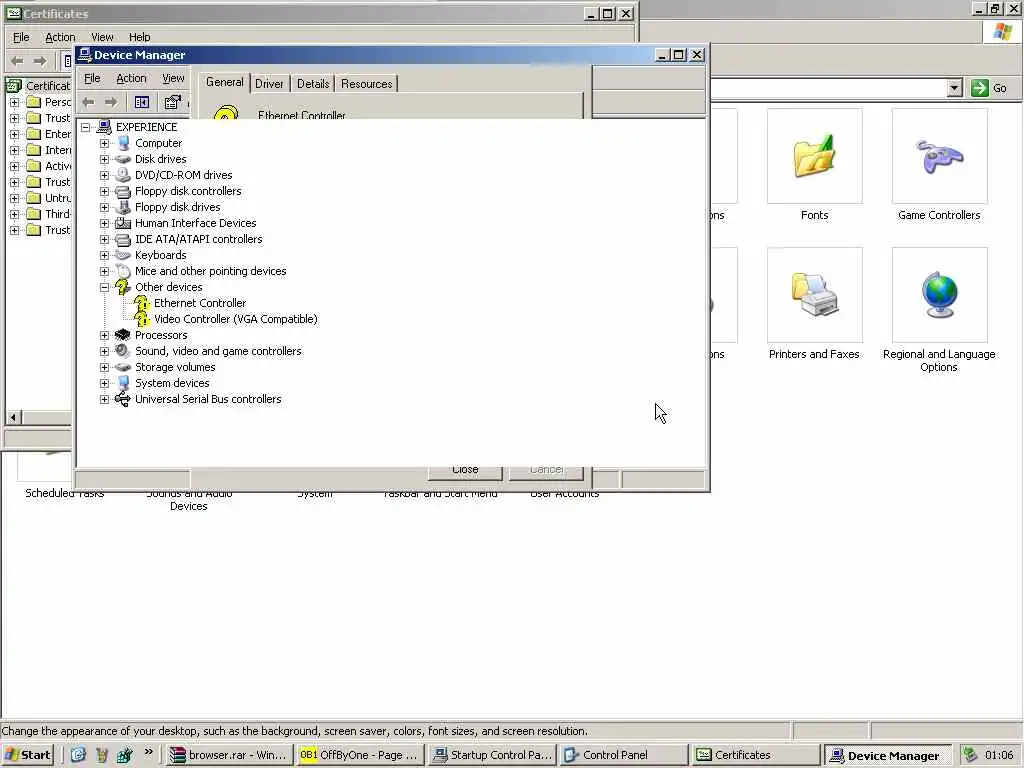The width and height of the screenshot is (1024, 768).
Task: Click Device Manager show/hide console tree icon
Action: coord(142,103)
